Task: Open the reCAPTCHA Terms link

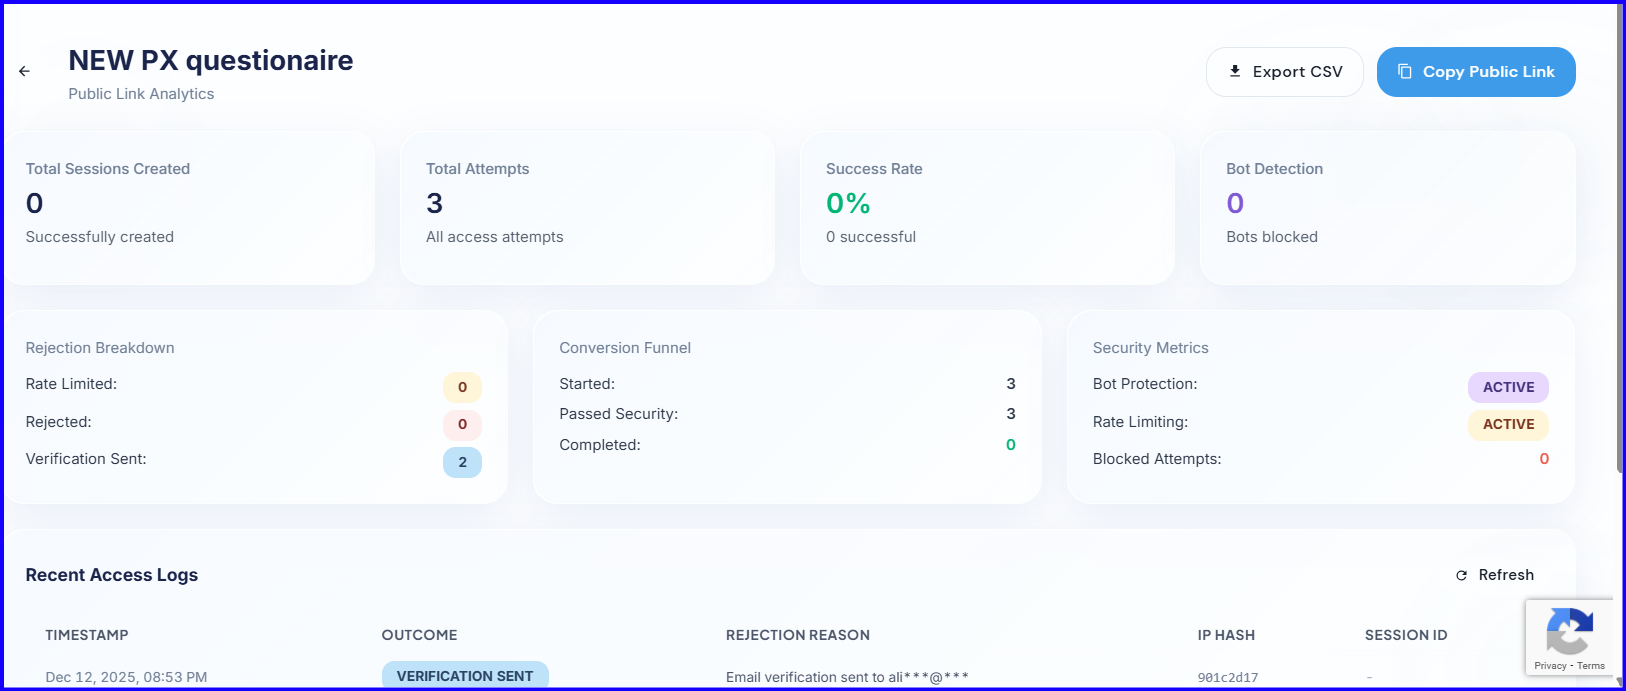Action: (1591, 666)
